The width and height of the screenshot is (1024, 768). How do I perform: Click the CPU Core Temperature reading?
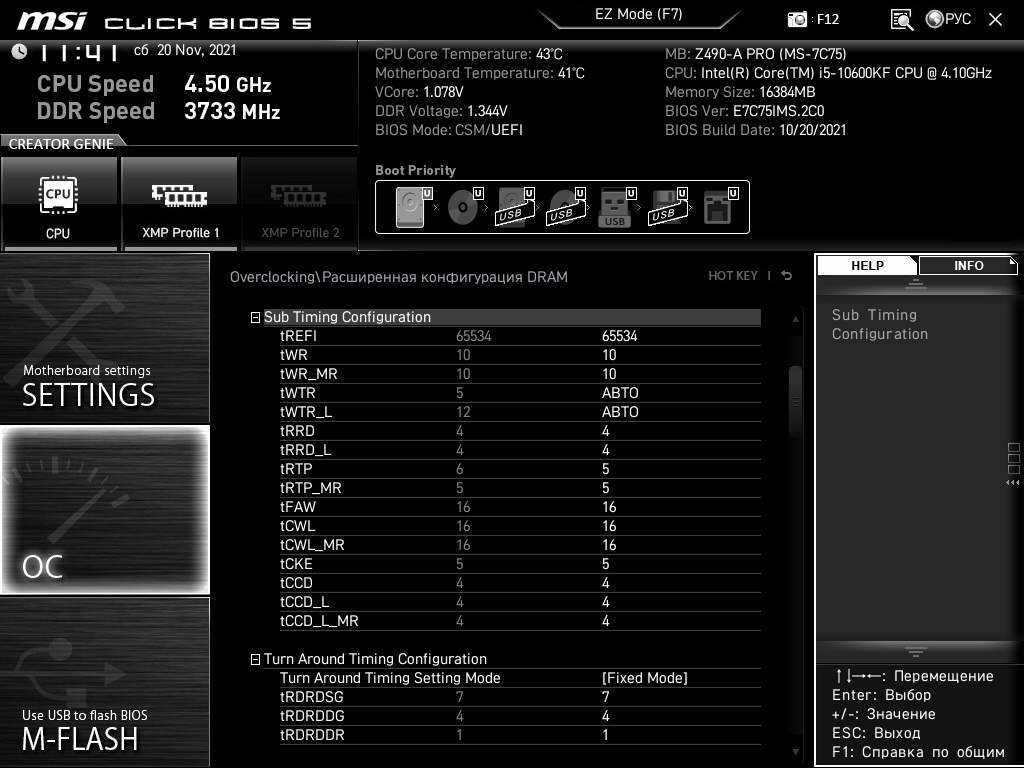[468, 54]
